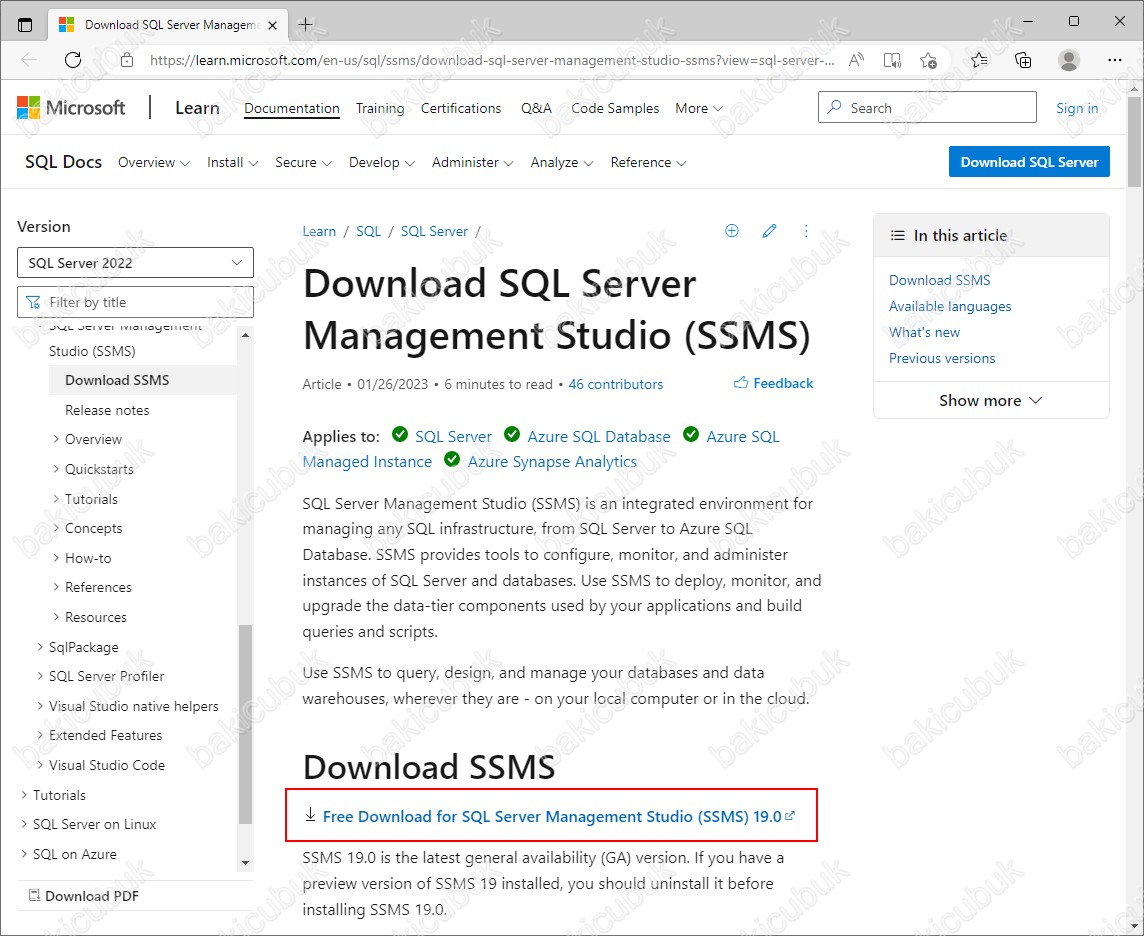The width and height of the screenshot is (1144, 936).
Task: Open the browser profile avatar icon
Action: coord(1069,60)
